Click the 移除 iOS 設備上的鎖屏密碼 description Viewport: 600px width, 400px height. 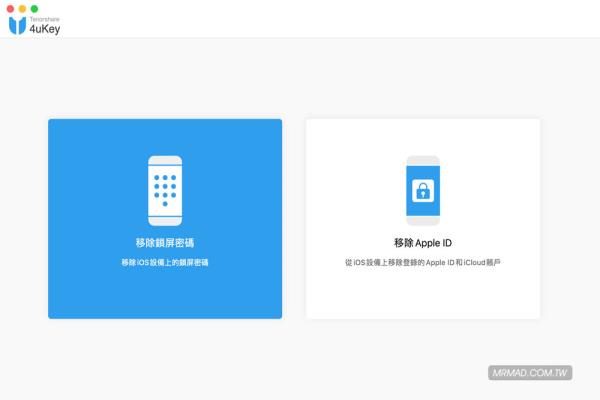coord(165,263)
